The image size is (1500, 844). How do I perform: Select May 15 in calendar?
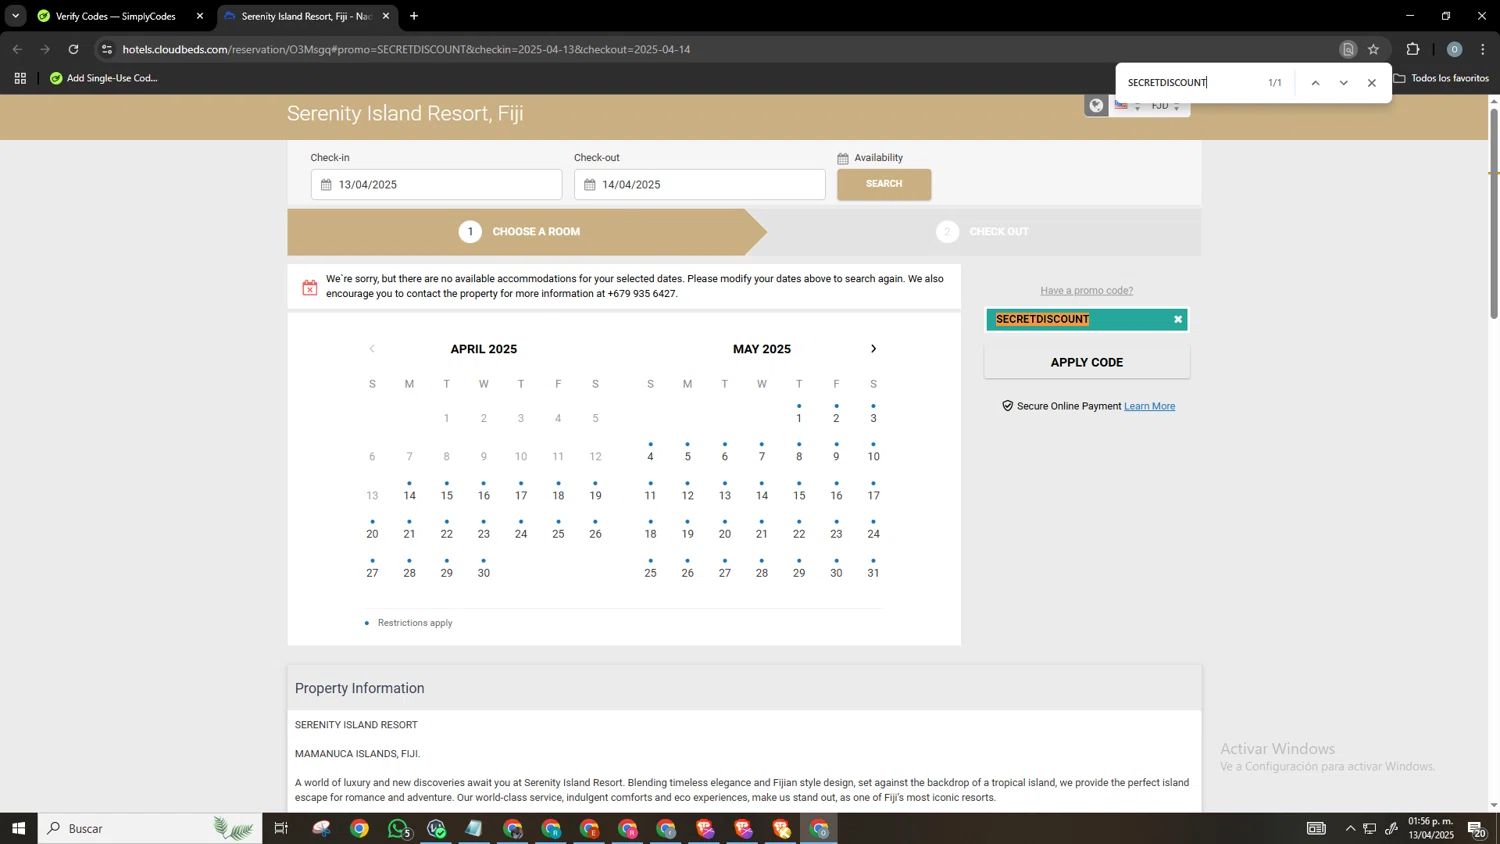(799, 495)
